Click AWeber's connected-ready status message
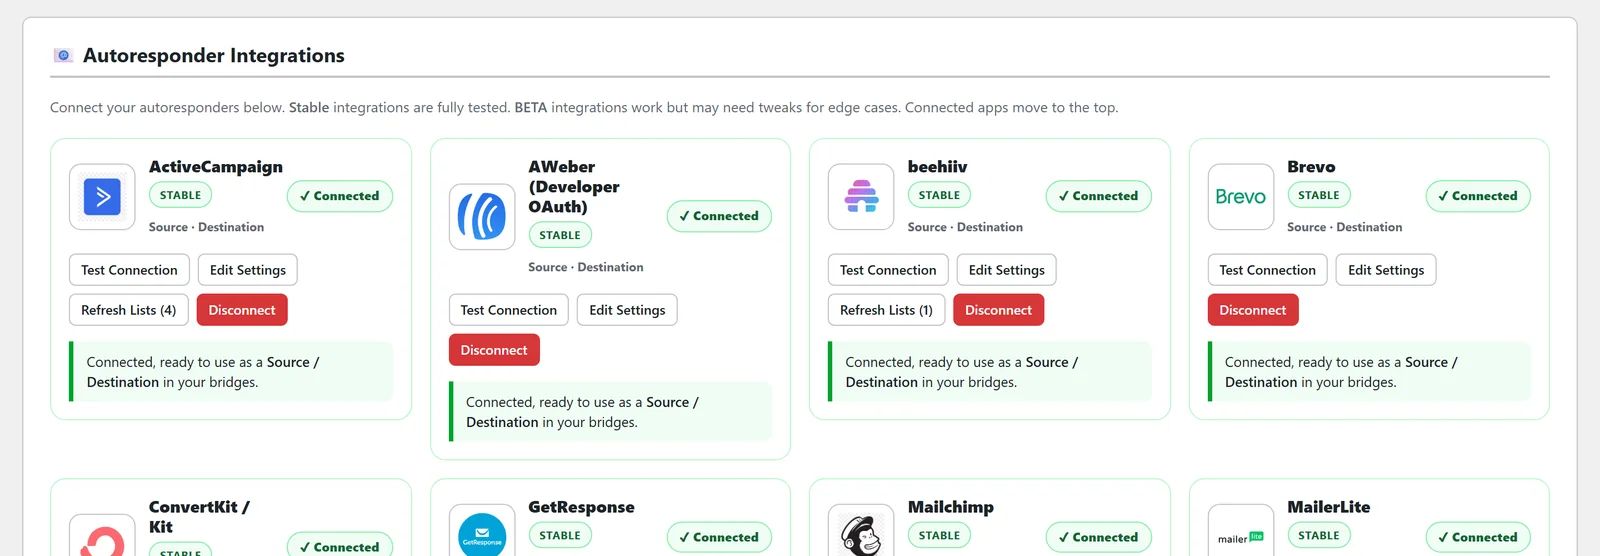 (610, 412)
